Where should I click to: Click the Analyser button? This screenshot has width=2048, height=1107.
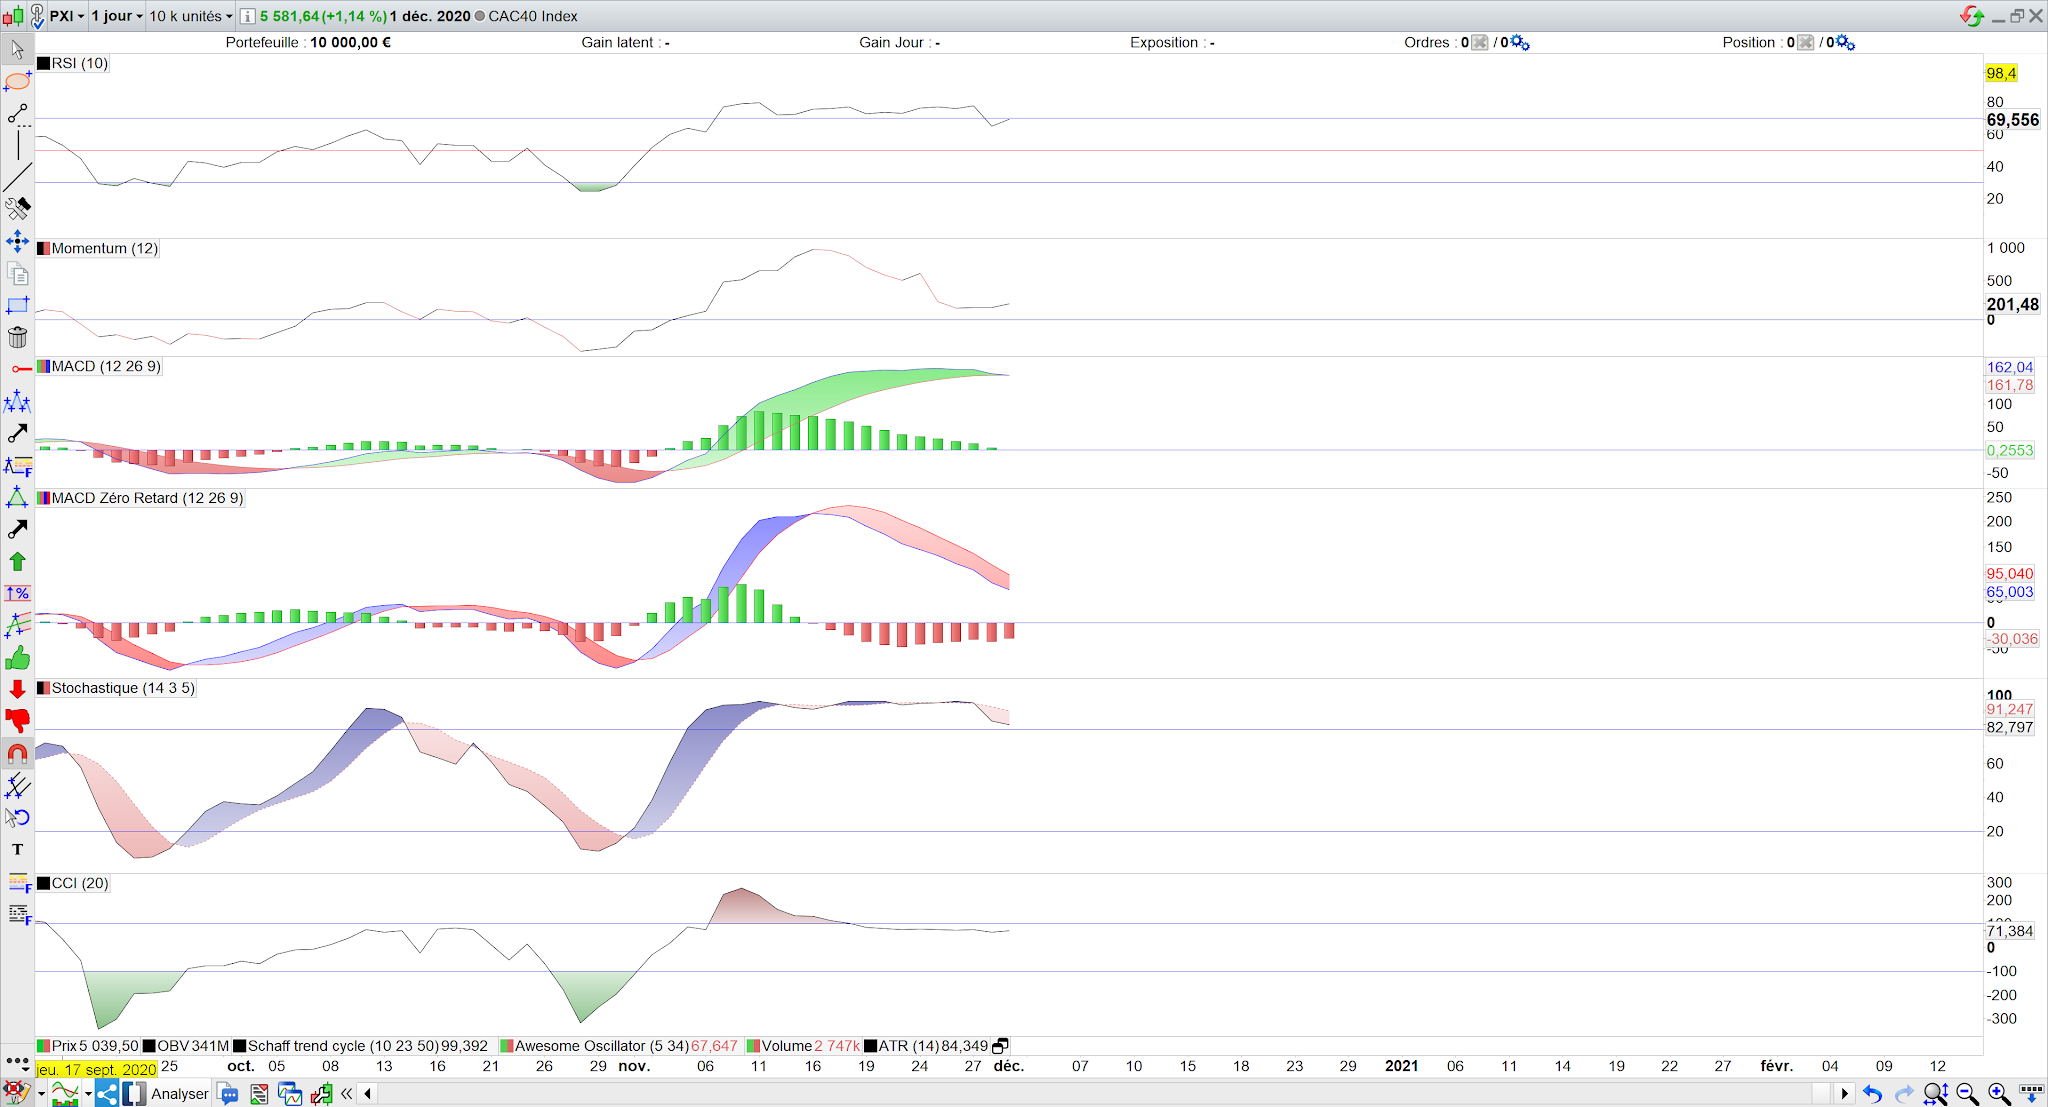(180, 1093)
